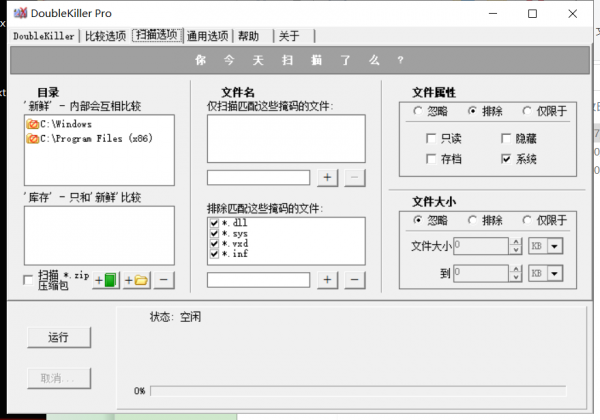
Task: Click the *.inf mask text
Action: pos(235,253)
